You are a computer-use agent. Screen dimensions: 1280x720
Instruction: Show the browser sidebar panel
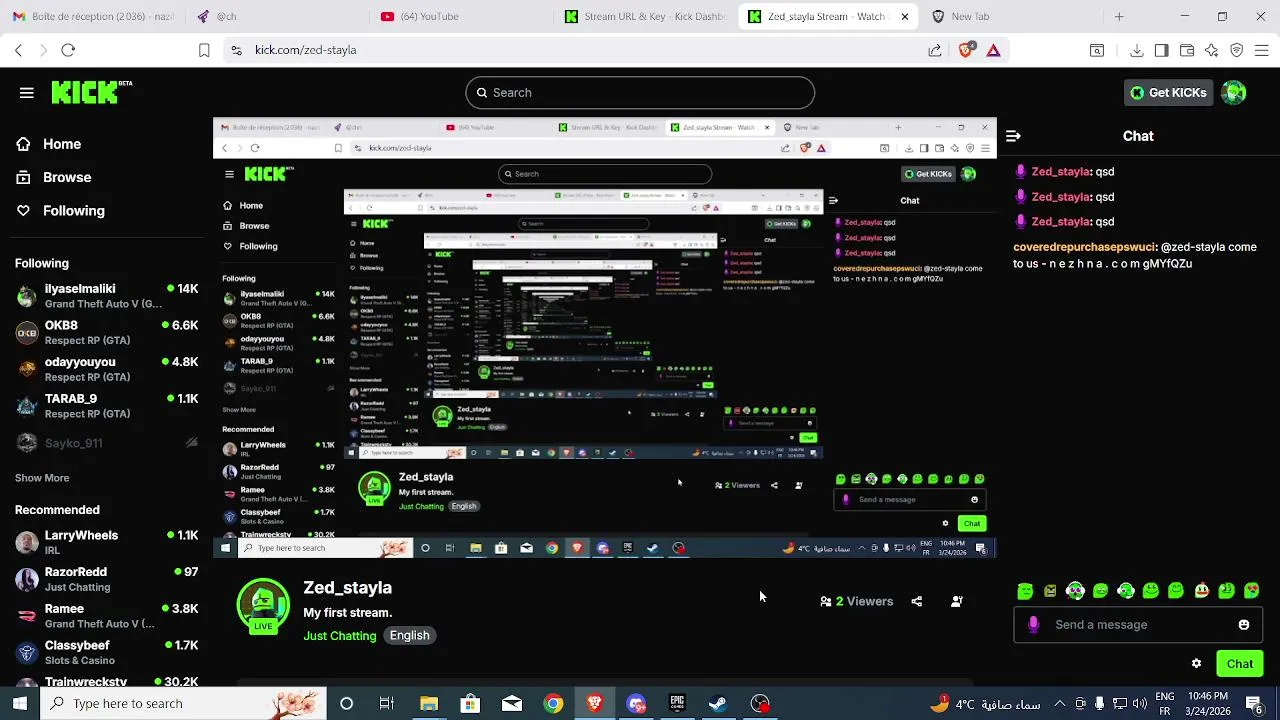(1161, 50)
